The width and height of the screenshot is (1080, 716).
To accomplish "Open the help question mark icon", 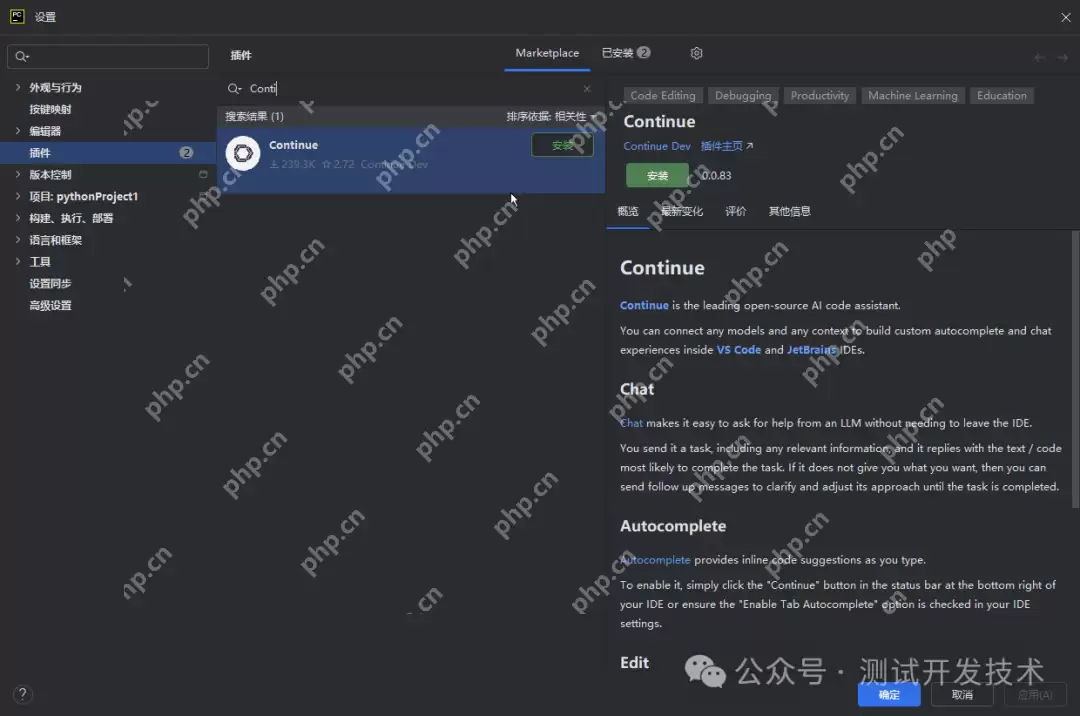I will tap(22, 694).
